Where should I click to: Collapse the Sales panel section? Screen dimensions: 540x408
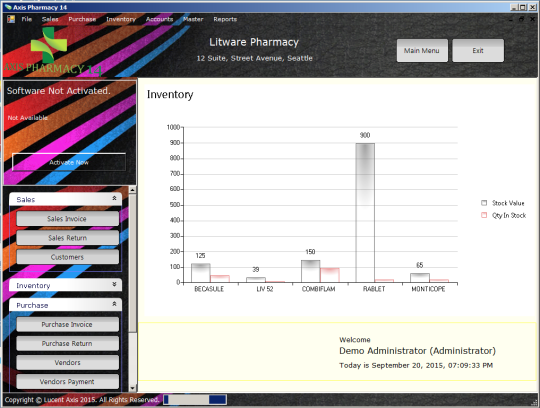114,198
